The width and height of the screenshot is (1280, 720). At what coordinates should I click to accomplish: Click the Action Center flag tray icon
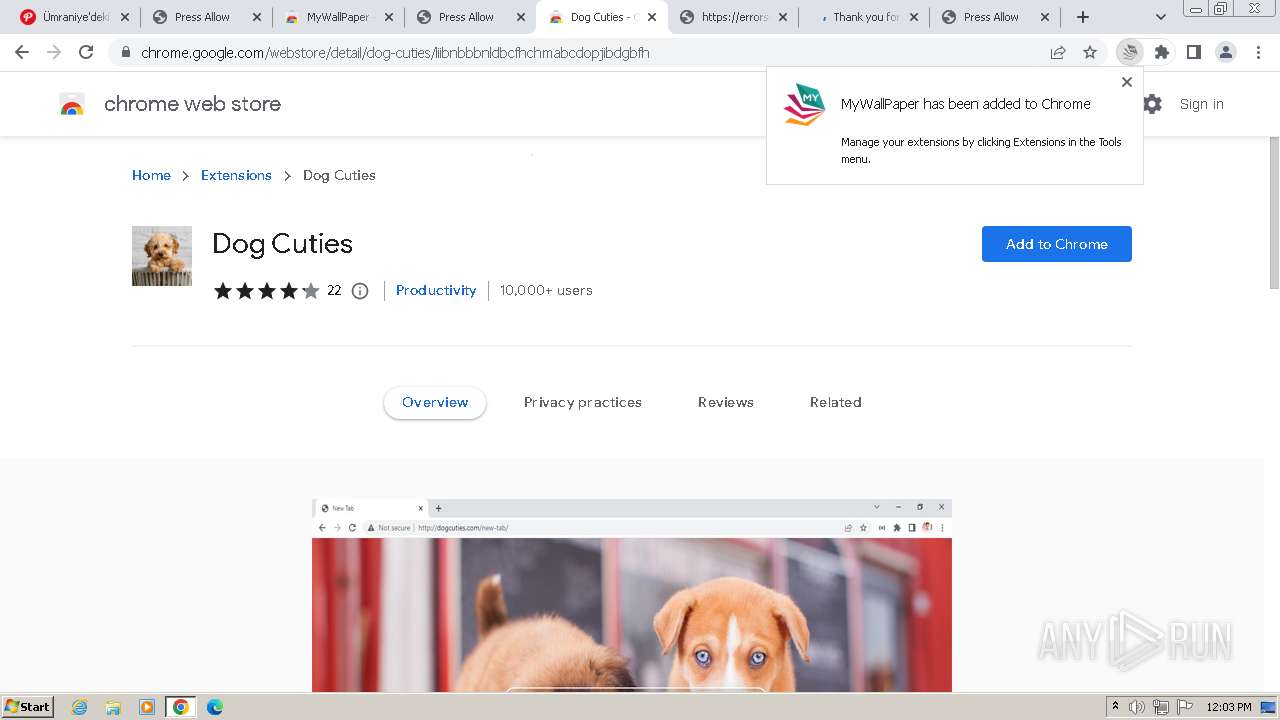(1185, 707)
